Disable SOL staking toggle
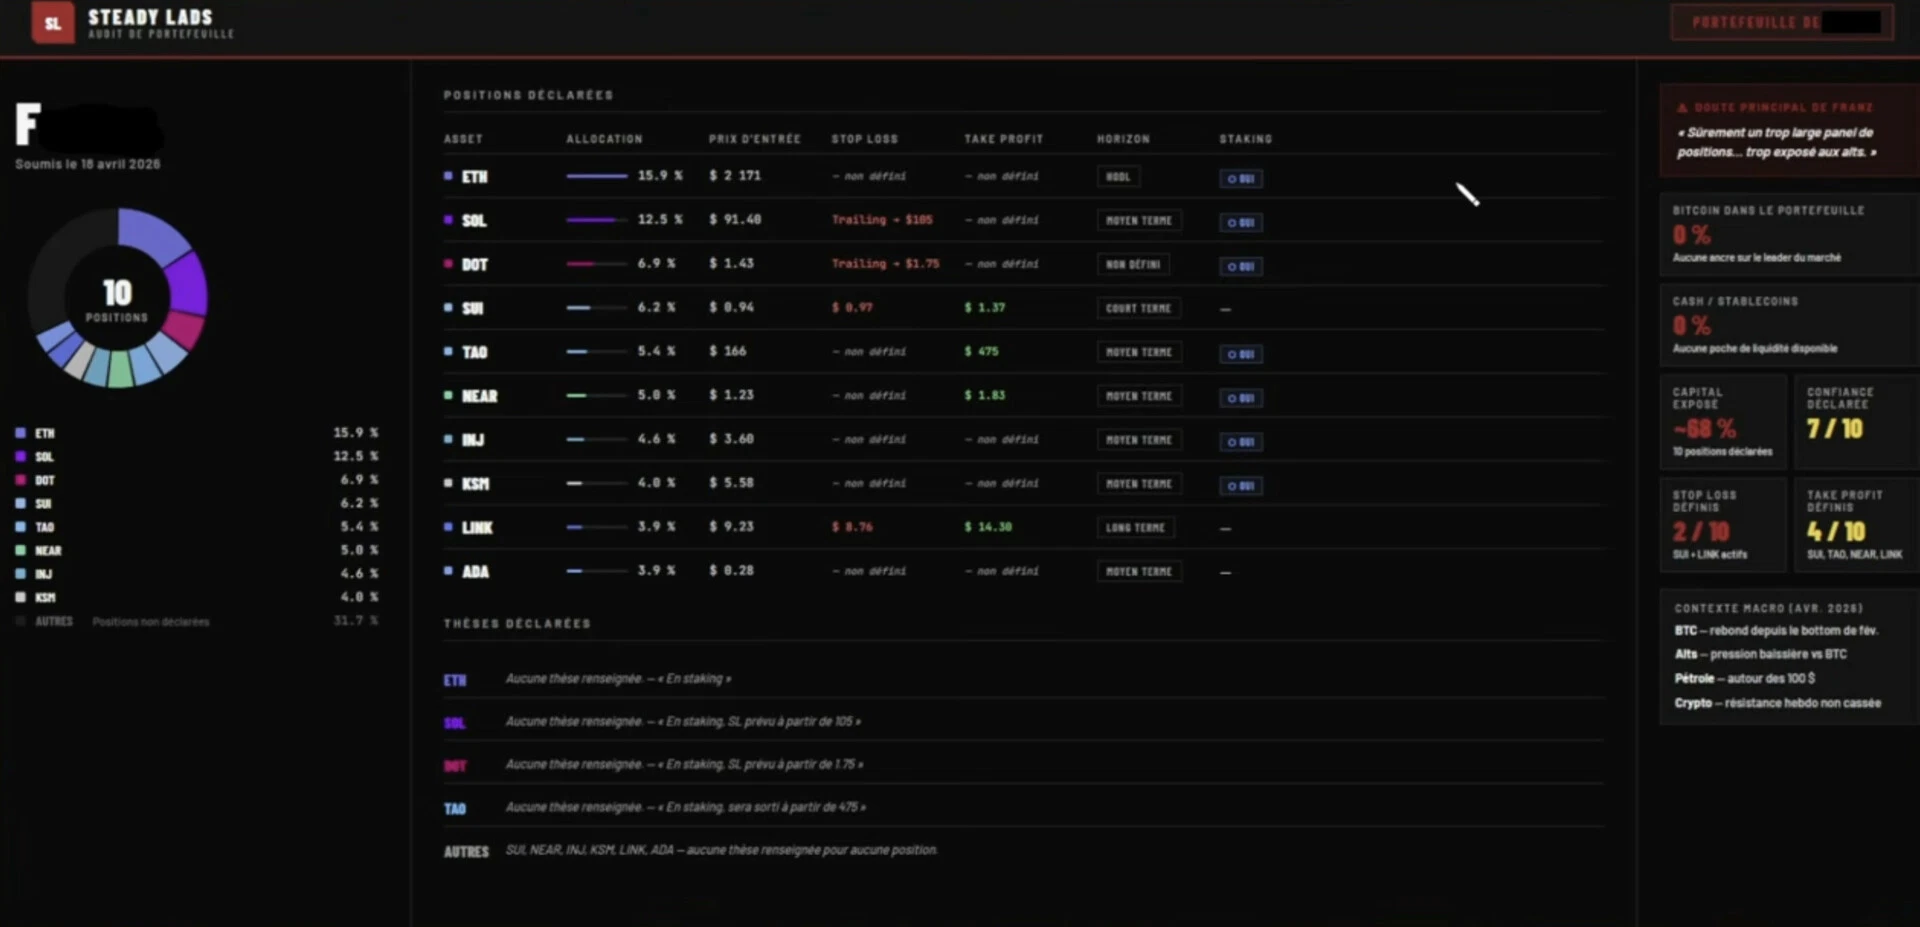This screenshot has width=1920, height=927. [1240, 222]
